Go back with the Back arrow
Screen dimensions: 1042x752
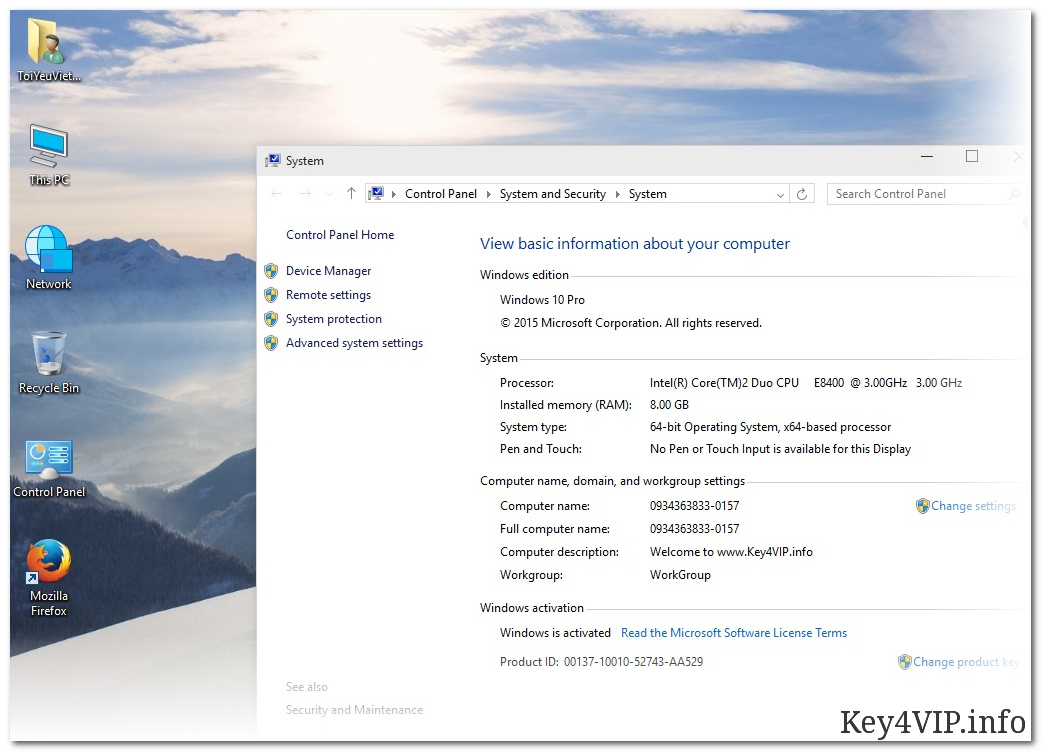(x=276, y=193)
